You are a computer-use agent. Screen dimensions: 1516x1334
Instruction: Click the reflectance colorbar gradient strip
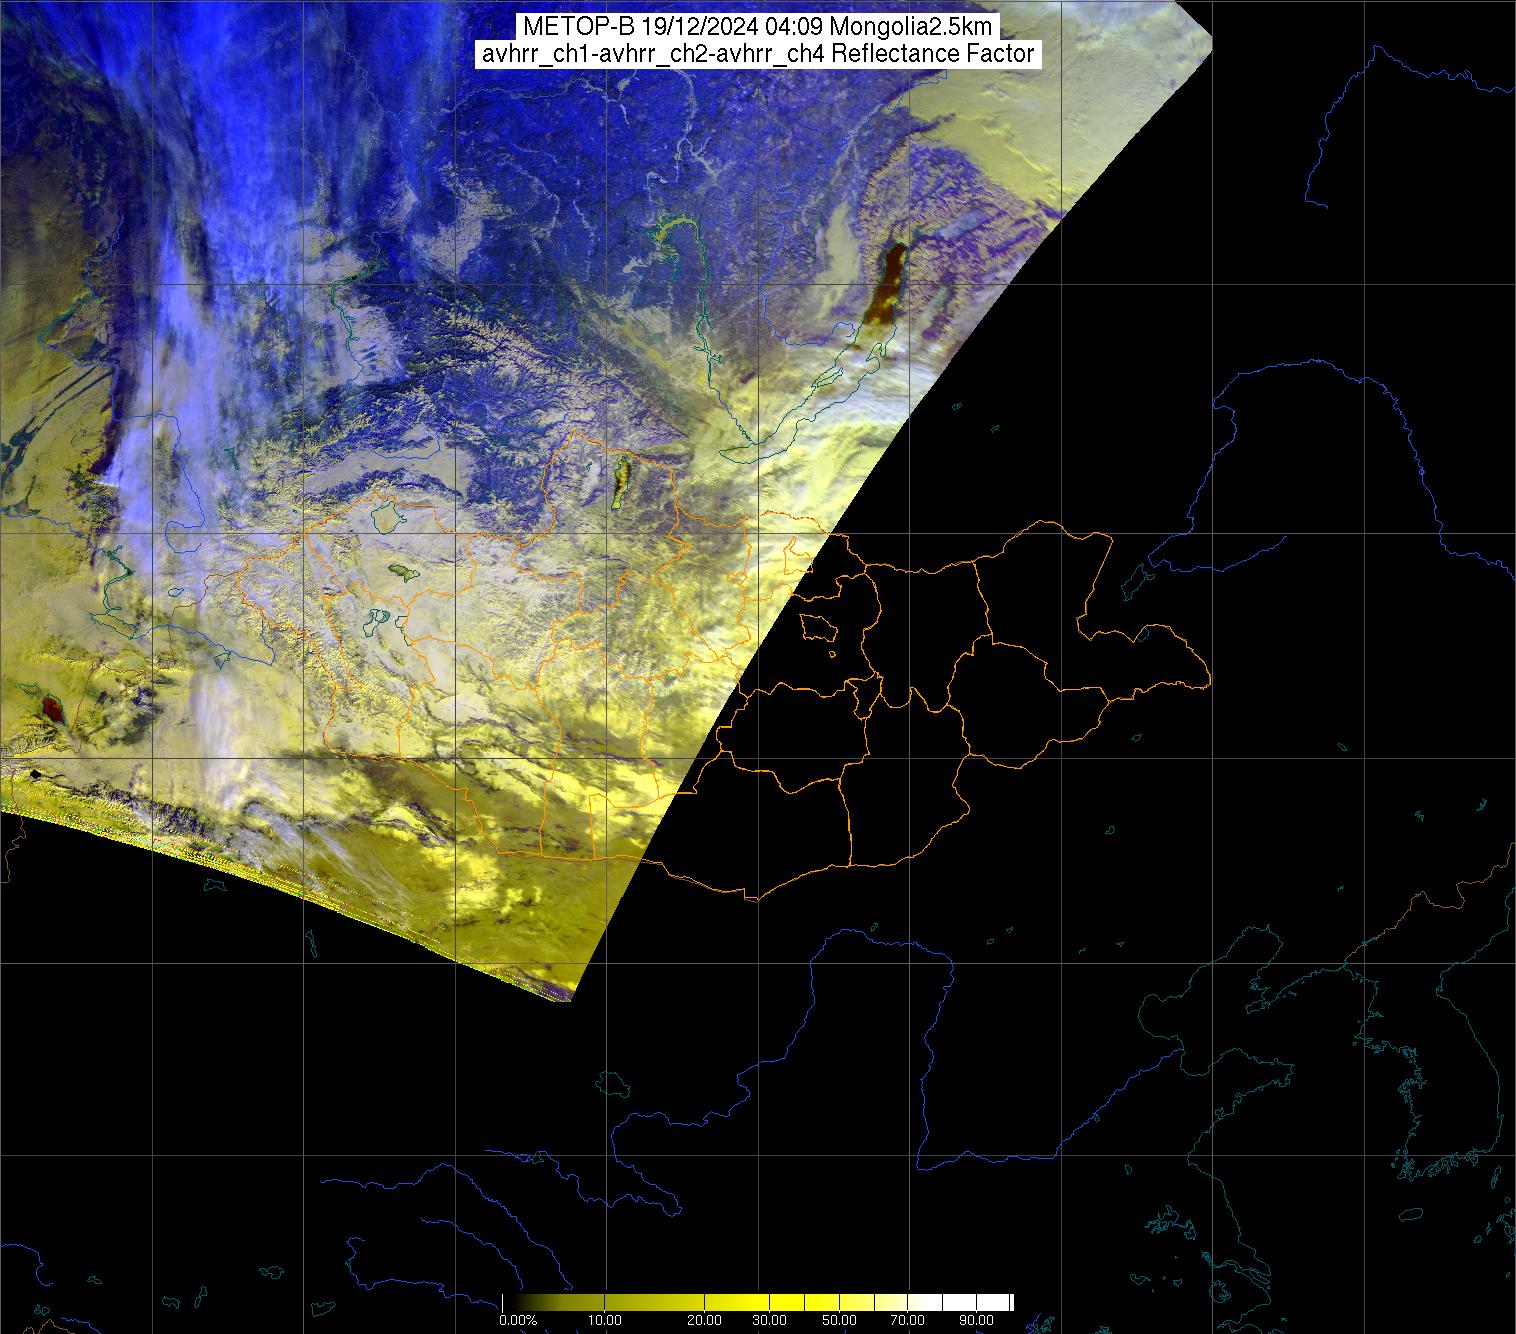[x=757, y=1302]
